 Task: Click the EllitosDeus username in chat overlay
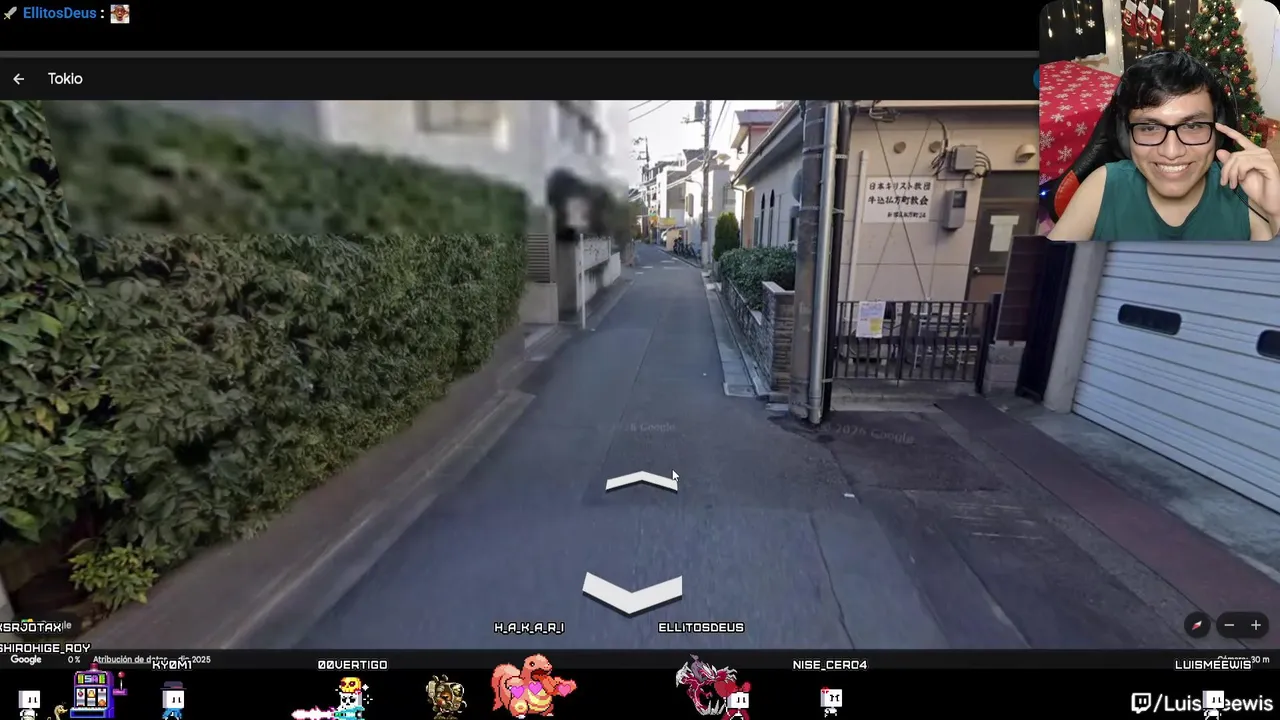(x=59, y=13)
